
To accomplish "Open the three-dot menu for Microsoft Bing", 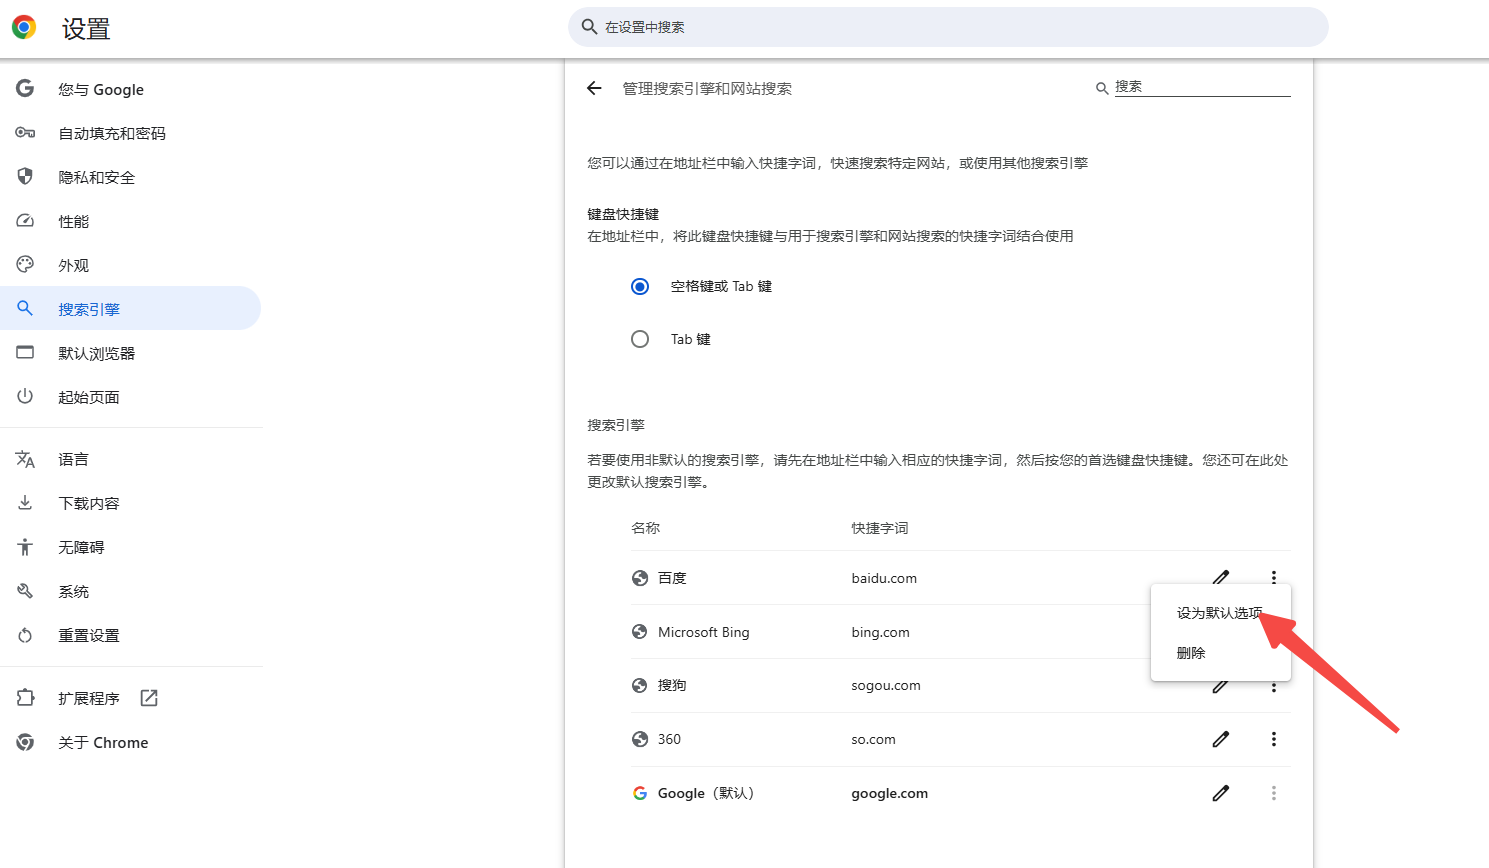I will pyautogui.click(x=1273, y=631).
